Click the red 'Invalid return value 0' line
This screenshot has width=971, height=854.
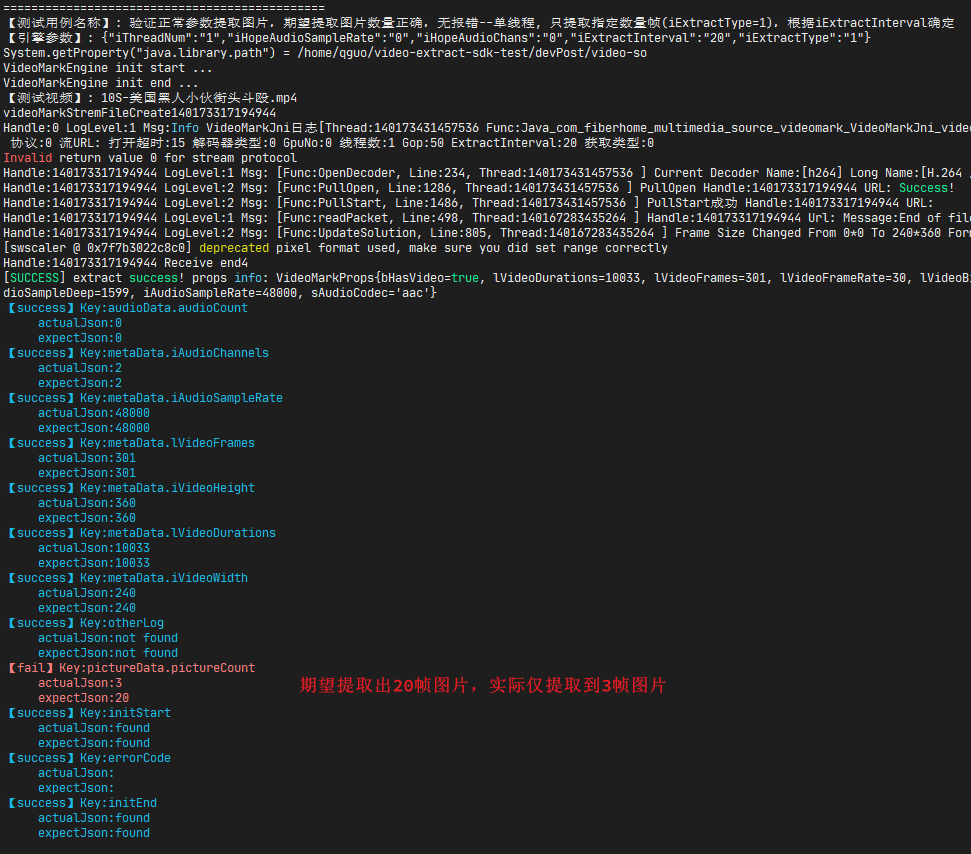click(x=150, y=158)
